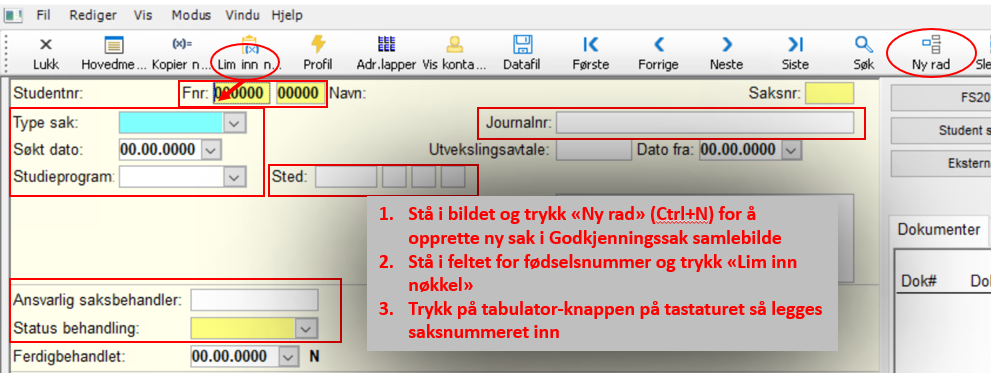
Task: Open the Fil menu
Action: tap(44, 15)
